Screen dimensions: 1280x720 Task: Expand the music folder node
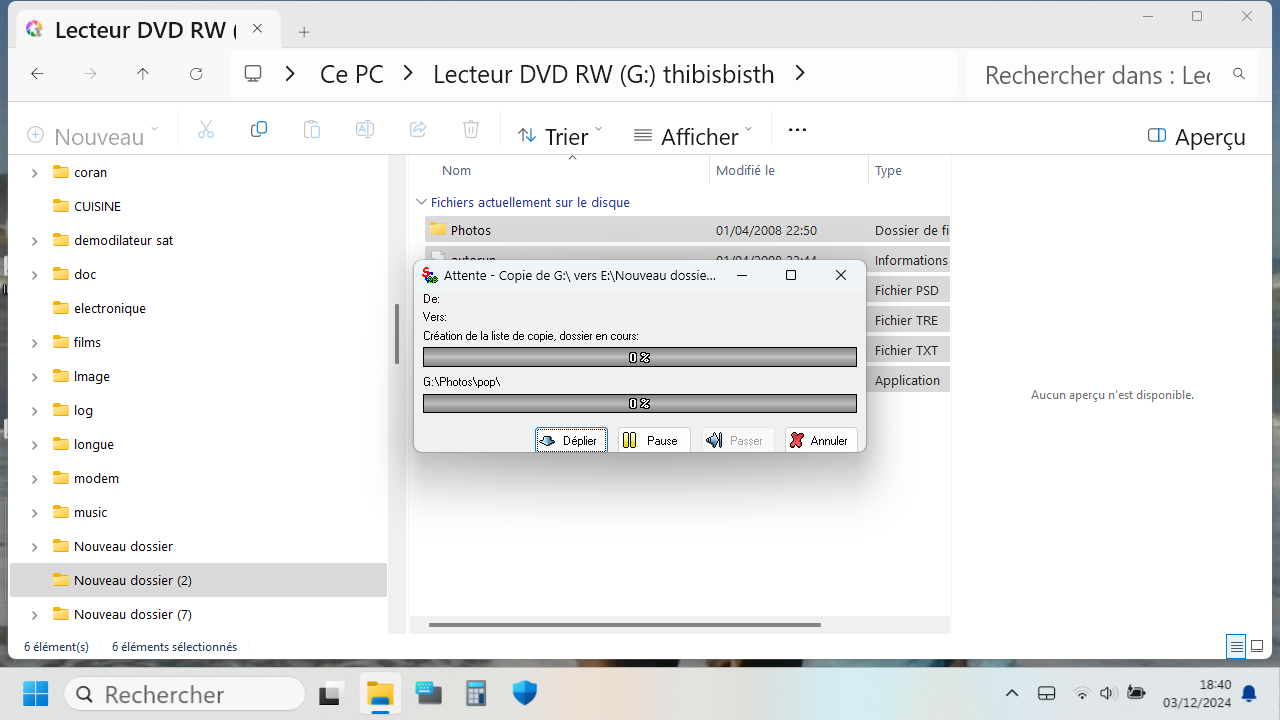[x=34, y=513]
